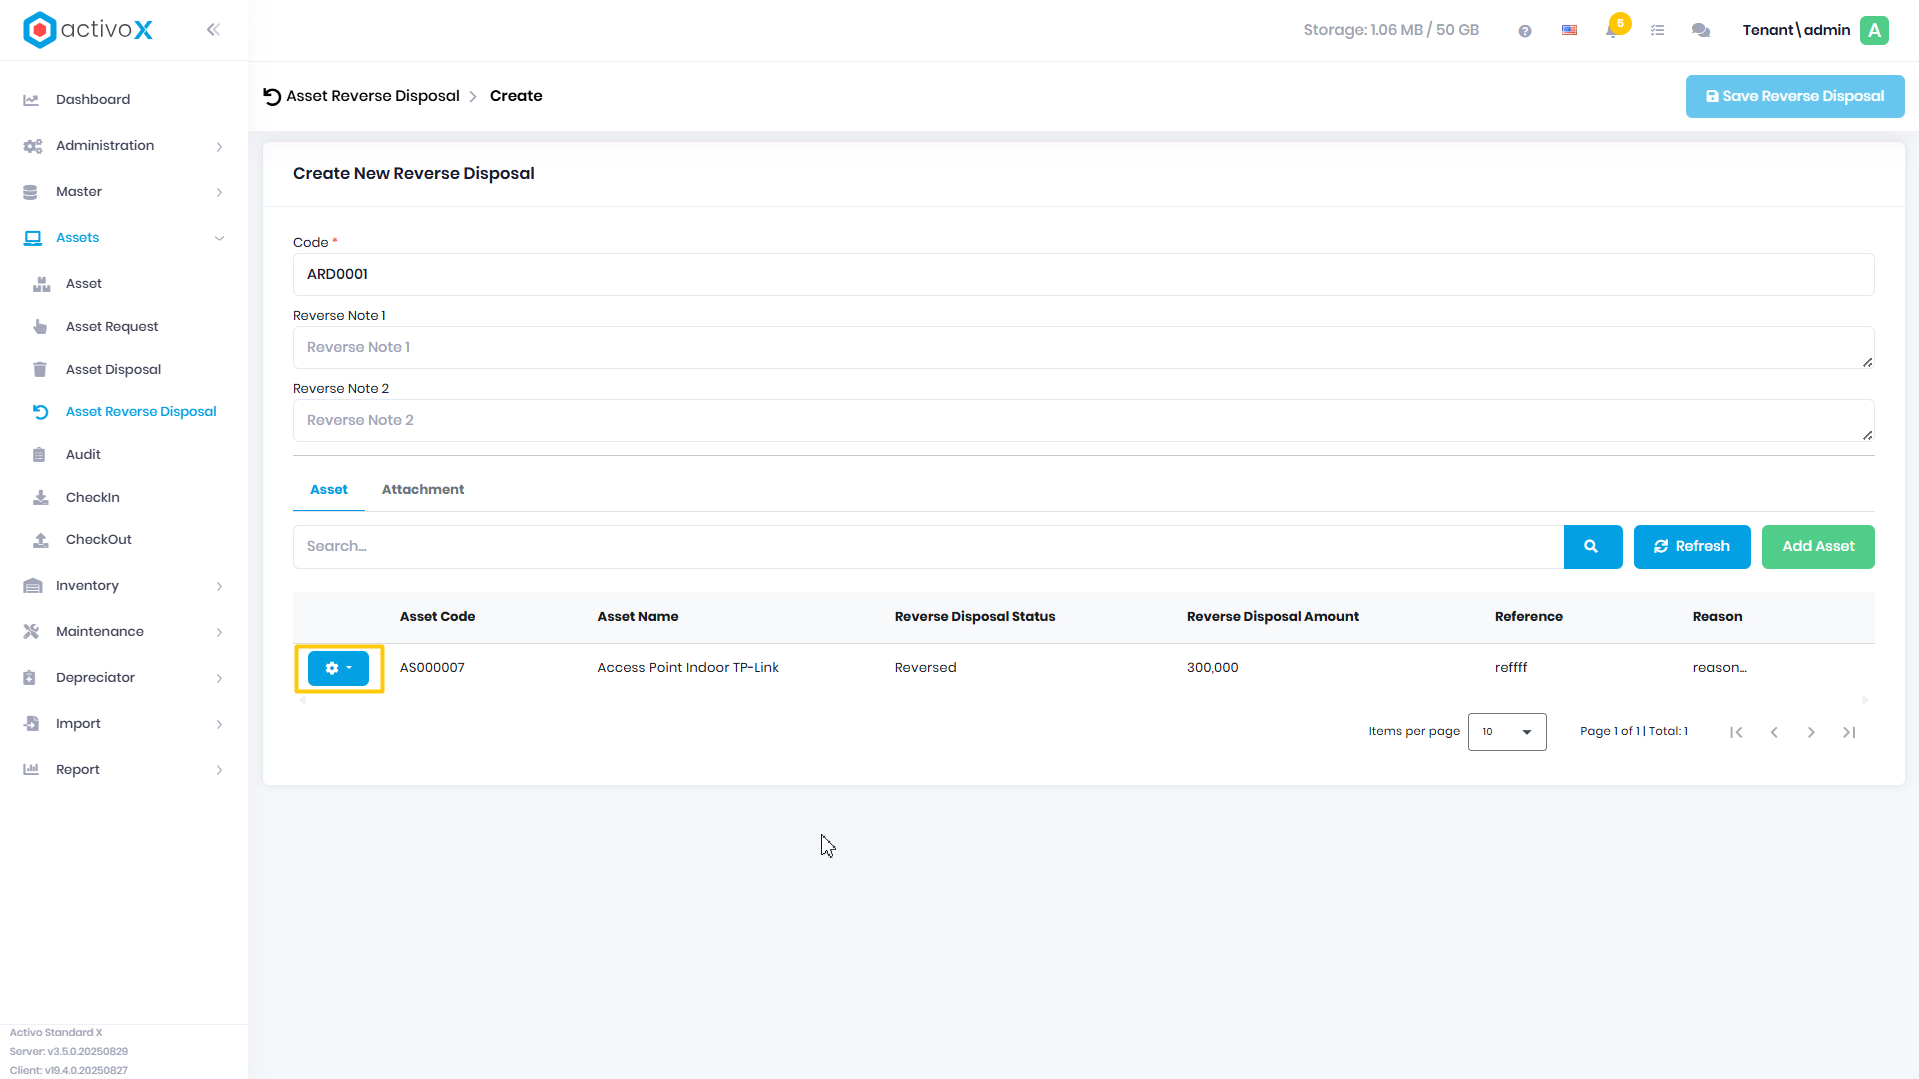
Task: Click the asset Search field
Action: [928, 547]
